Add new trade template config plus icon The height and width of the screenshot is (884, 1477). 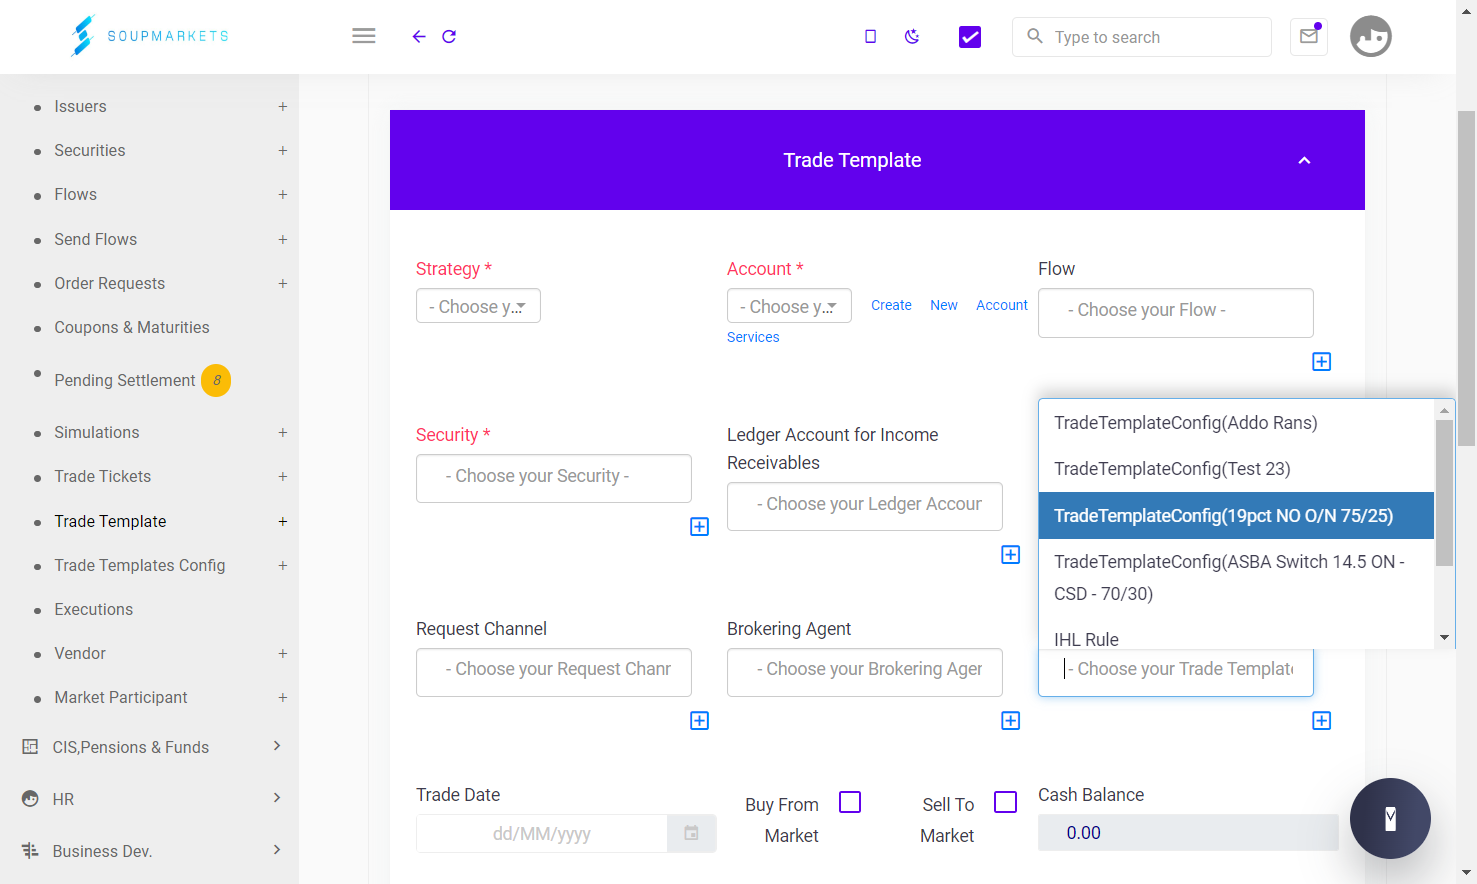[x=1322, y=721]
